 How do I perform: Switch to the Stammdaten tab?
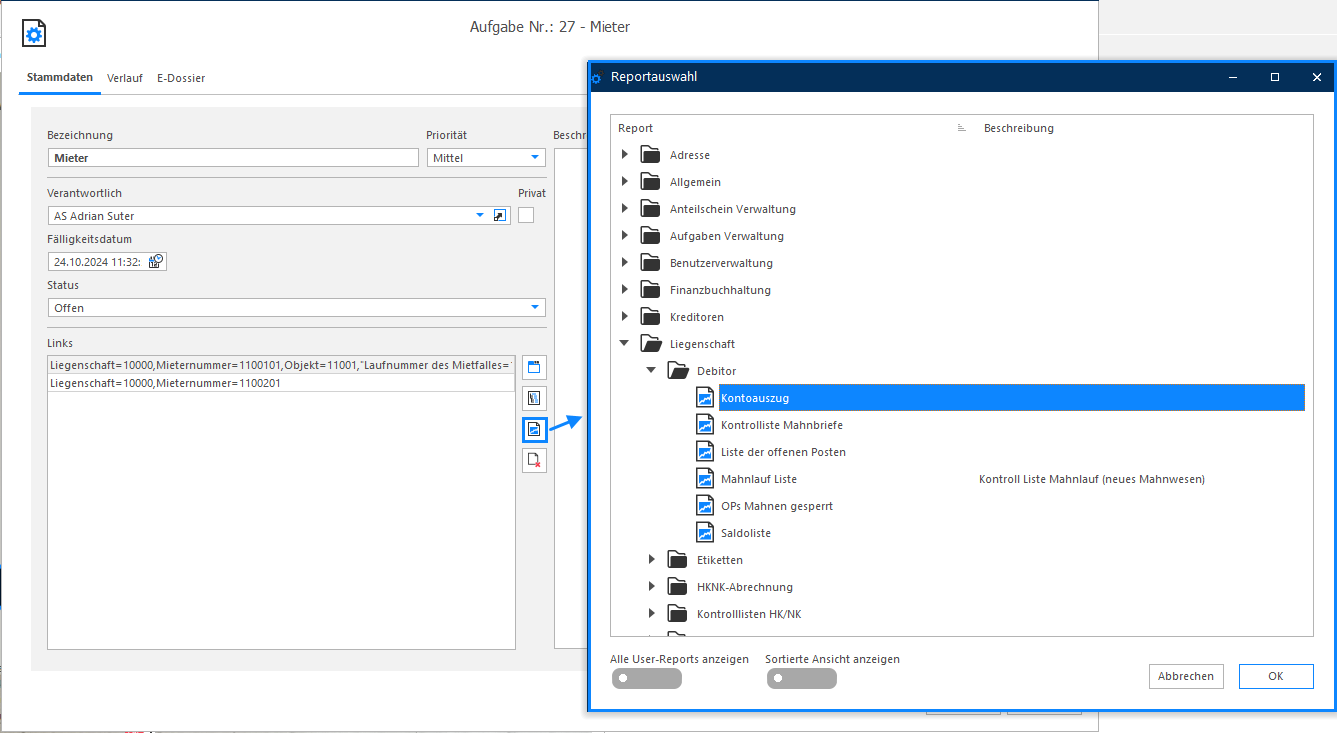pyautogui.click(x=60, y=78)
